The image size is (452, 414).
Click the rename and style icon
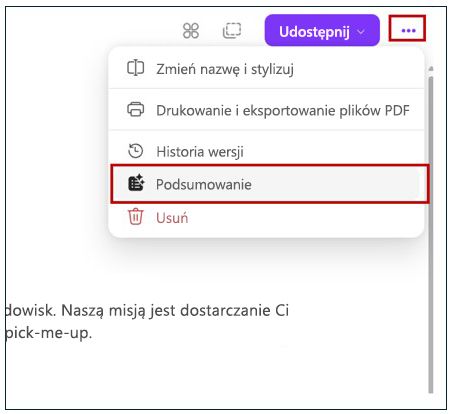136,68
